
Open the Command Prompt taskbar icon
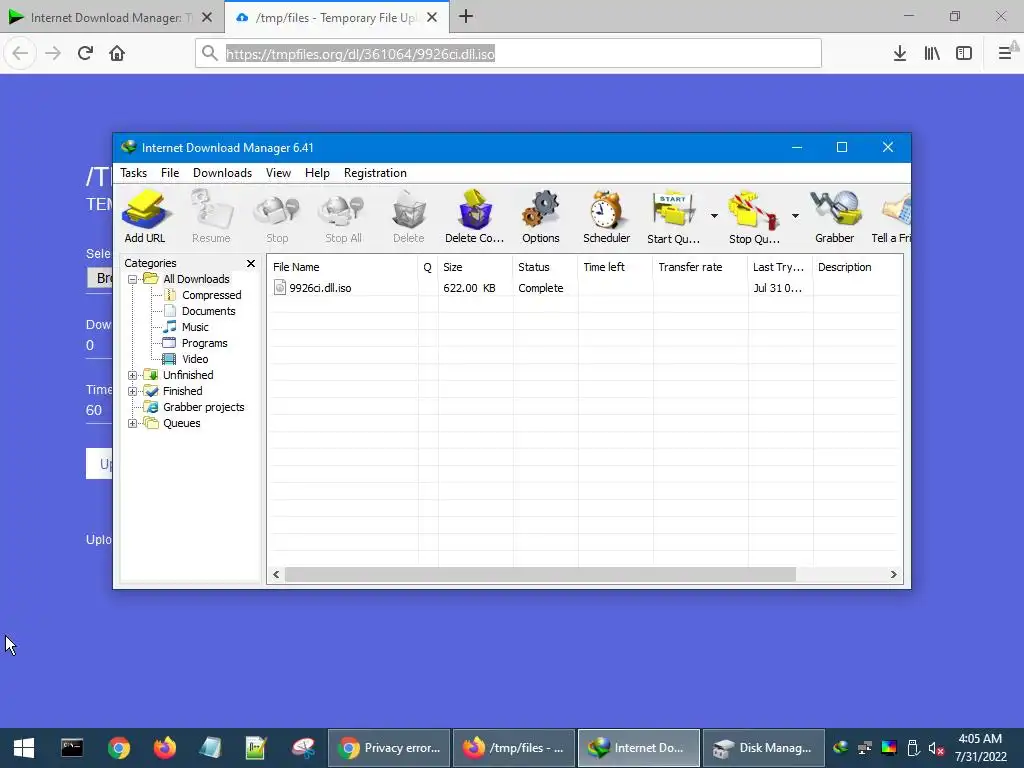pyautogui.click(x=72, y=748)
